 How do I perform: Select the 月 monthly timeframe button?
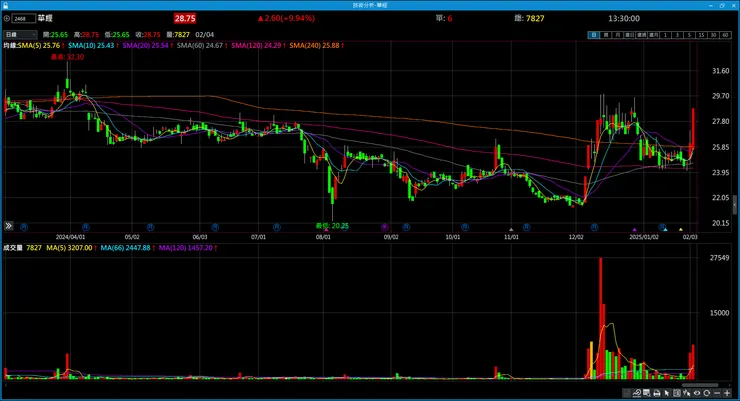coord(618,35)
